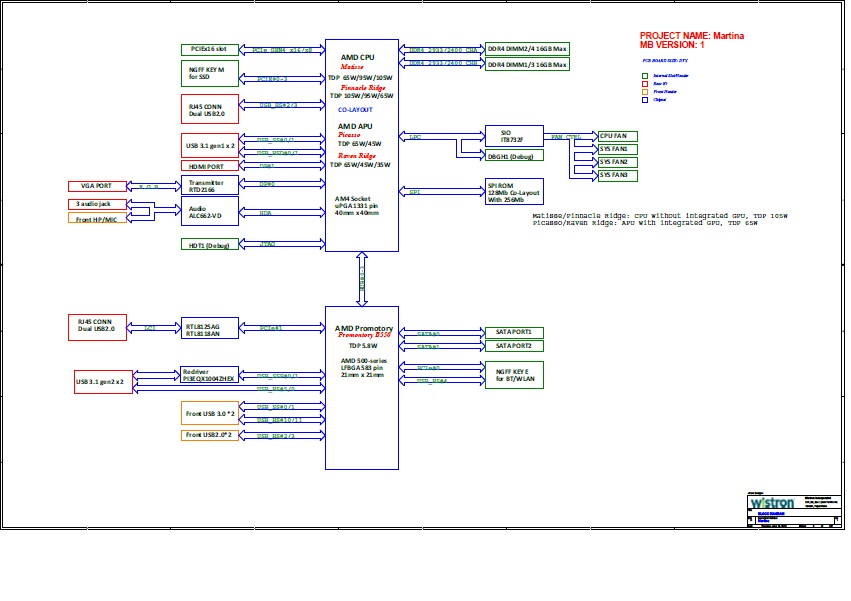Select the SATA PORT1 block
Viewport: 851px width, 601px height.
click(x=514, y=332)
